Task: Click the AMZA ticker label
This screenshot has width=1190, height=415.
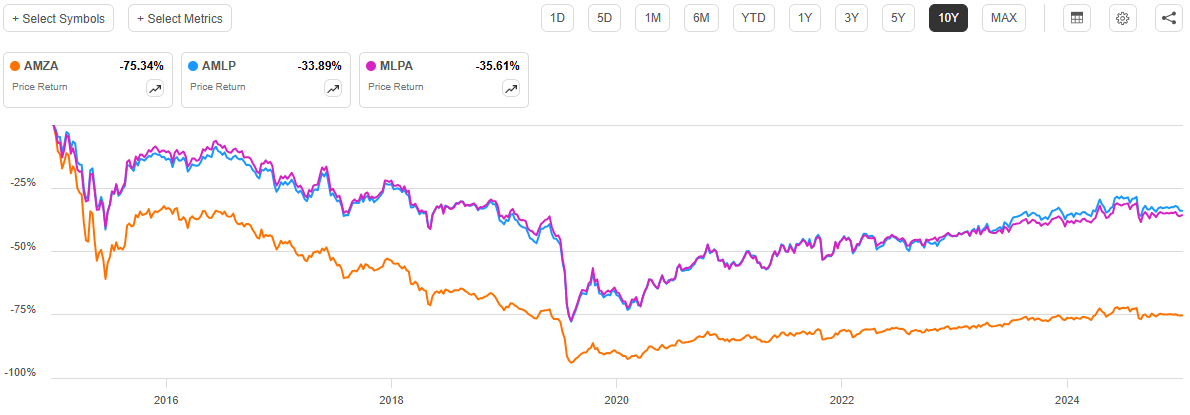Action: tap(43, 66)
